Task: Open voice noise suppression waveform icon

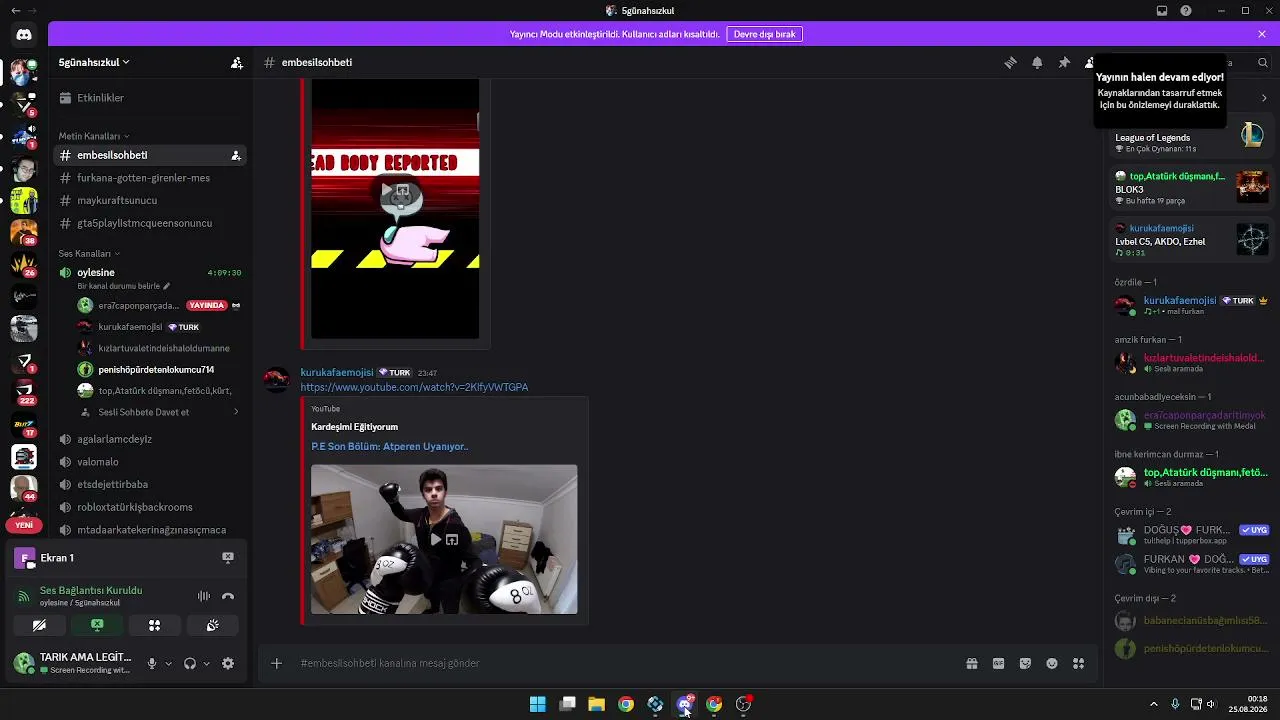Action: pos(204,596)
